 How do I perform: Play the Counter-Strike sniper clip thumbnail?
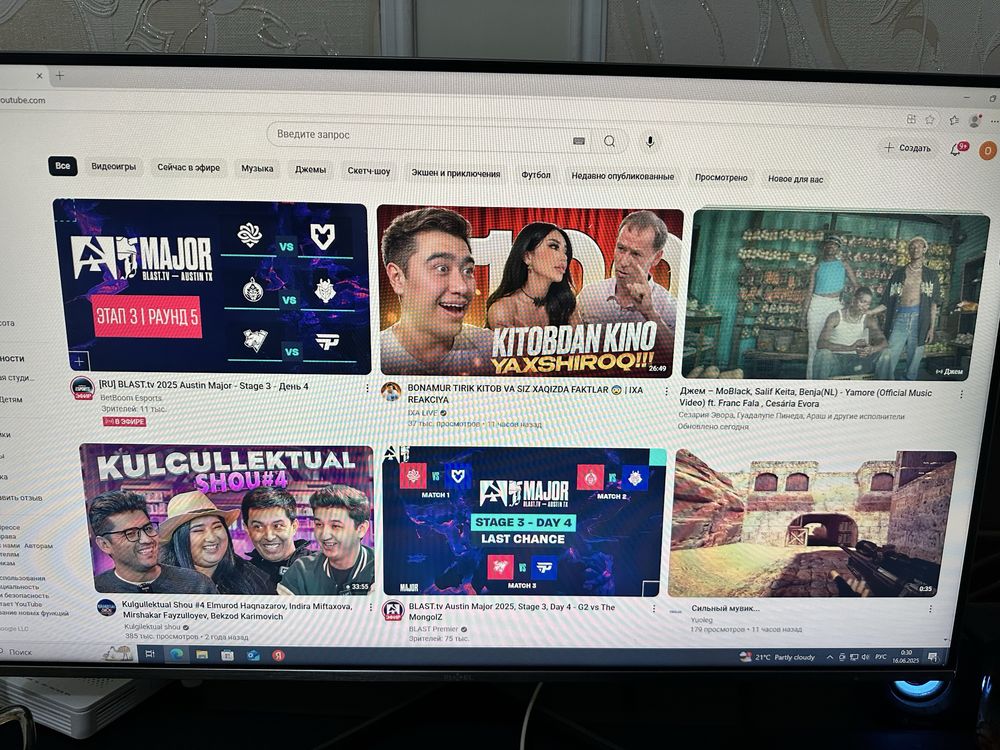[x=811, y=524]
